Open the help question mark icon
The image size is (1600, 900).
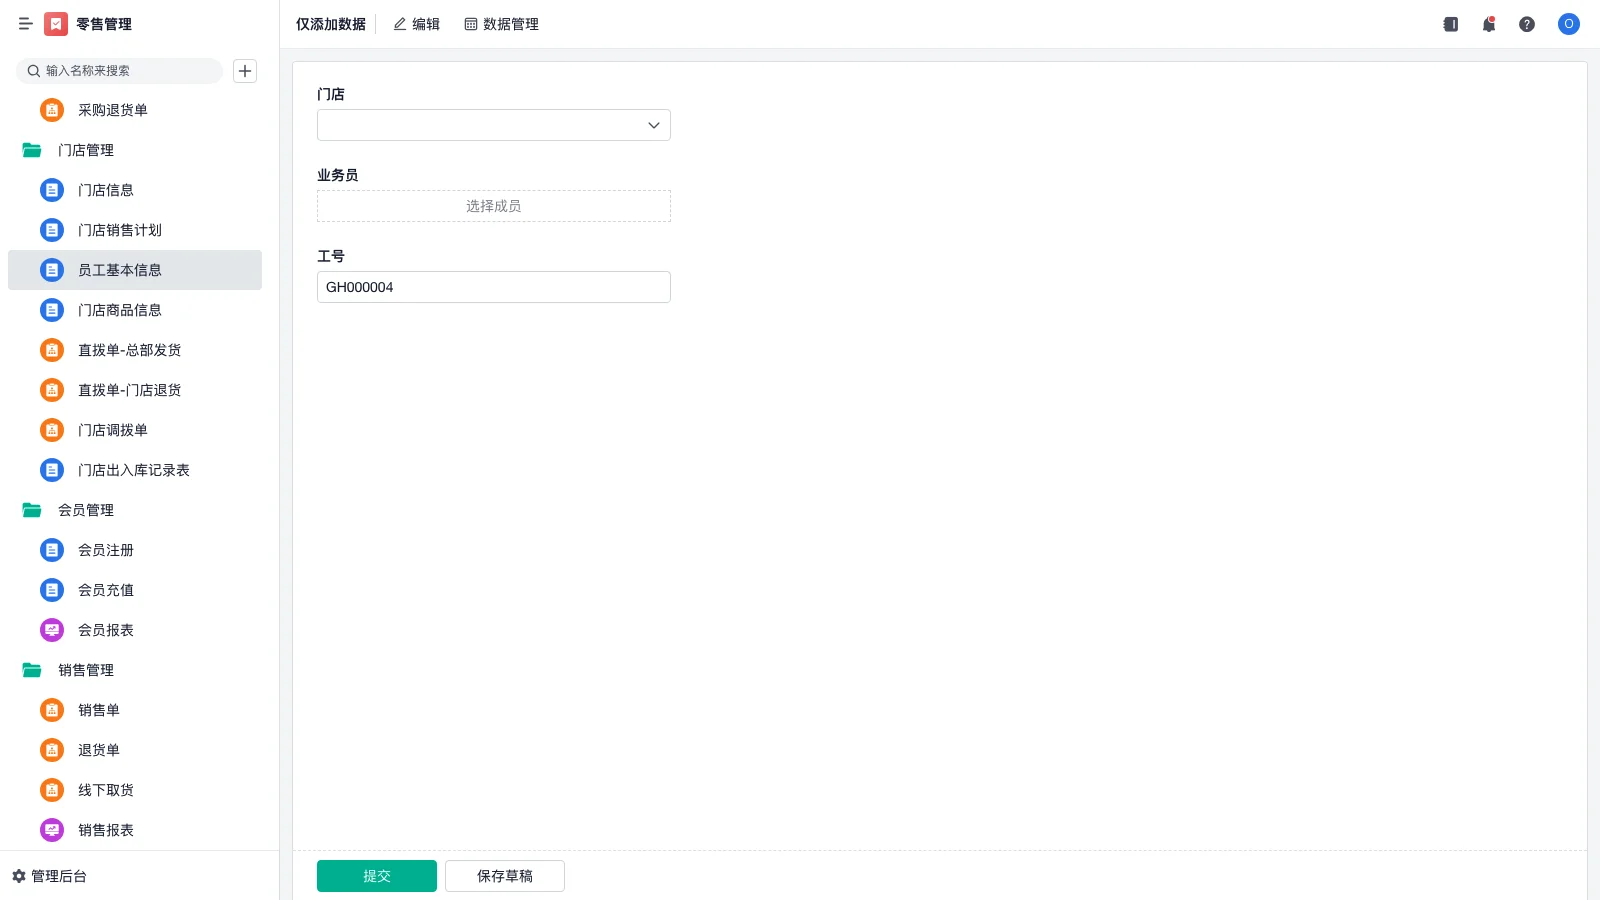1526,24
